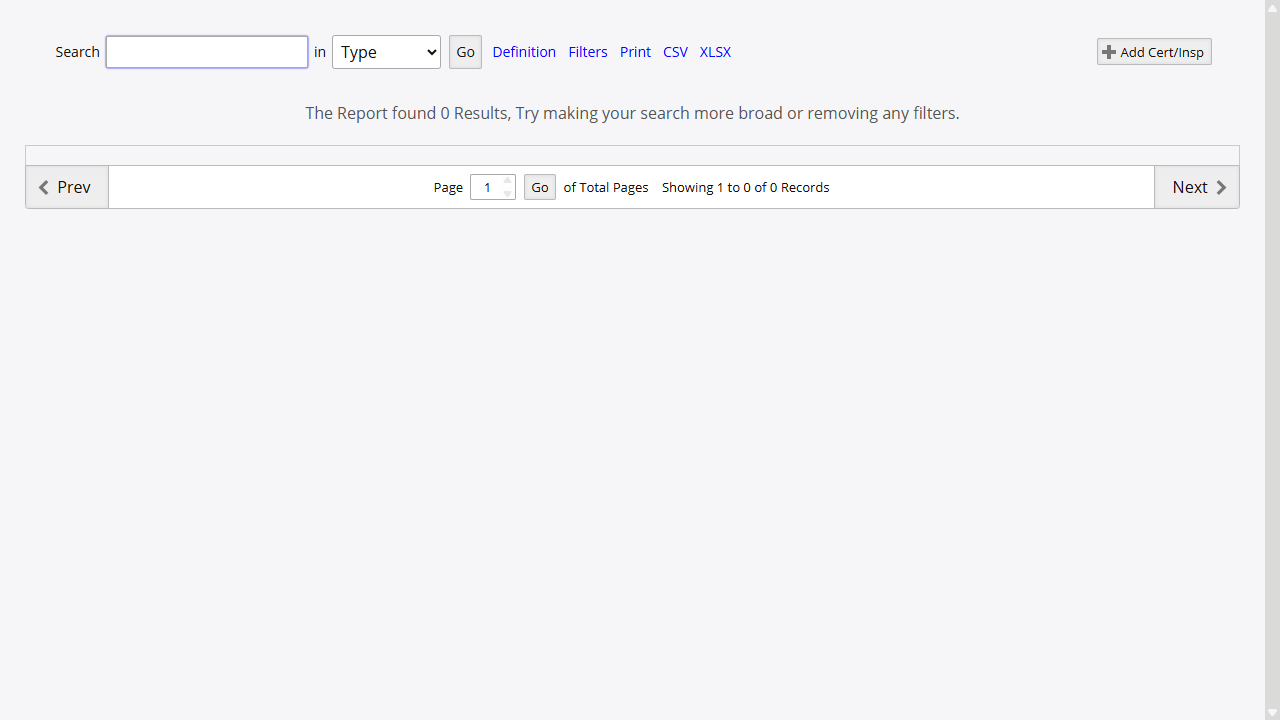The image size is (1280, 720).
Task: Click inside the Search text box
Action: [x=207, y=52]
